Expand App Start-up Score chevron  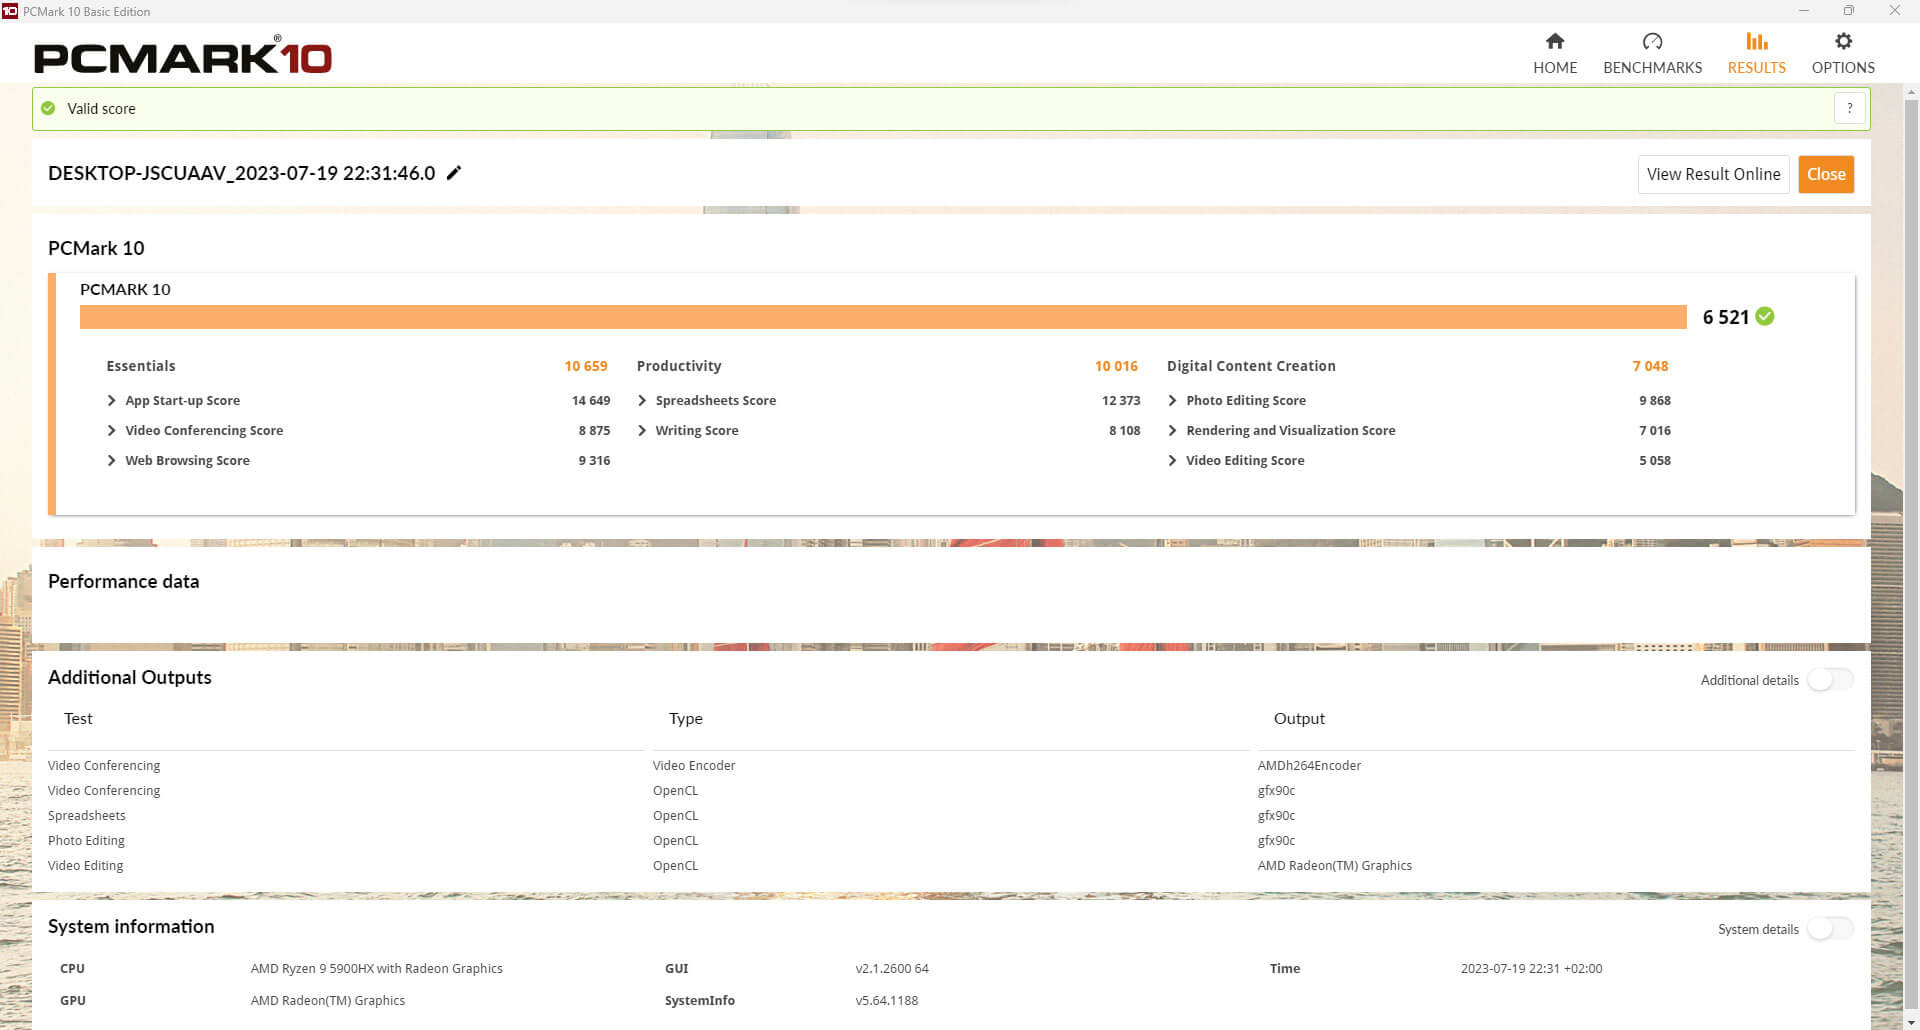(x=111, y=400)
